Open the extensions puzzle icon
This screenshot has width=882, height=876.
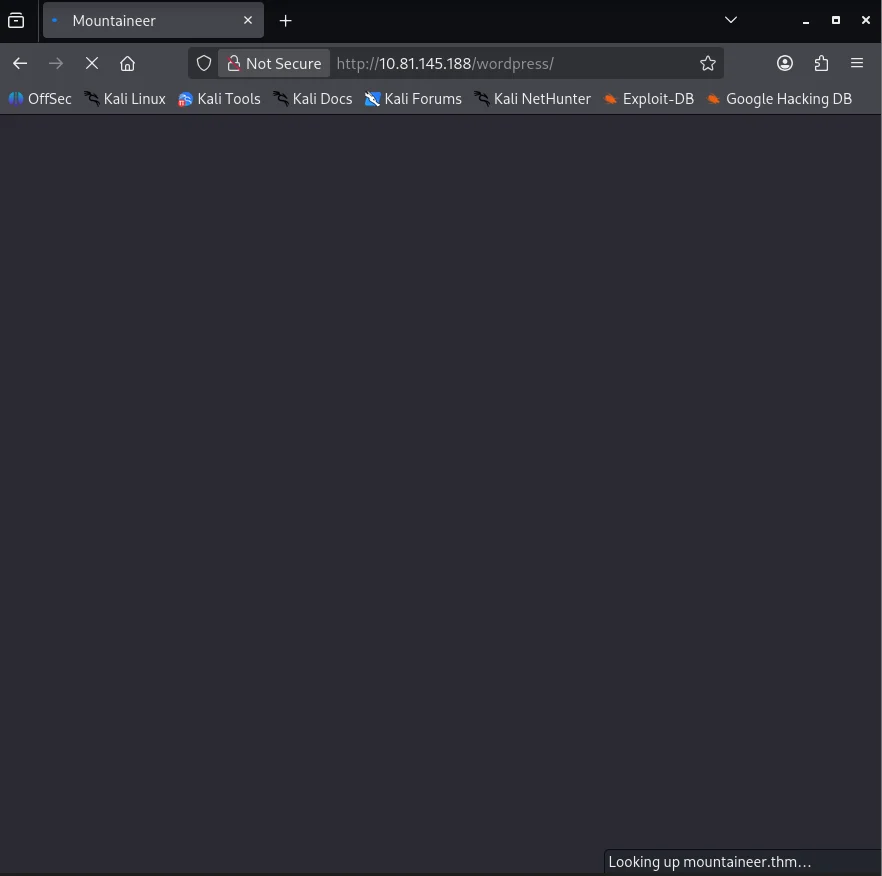coord(821,63)
